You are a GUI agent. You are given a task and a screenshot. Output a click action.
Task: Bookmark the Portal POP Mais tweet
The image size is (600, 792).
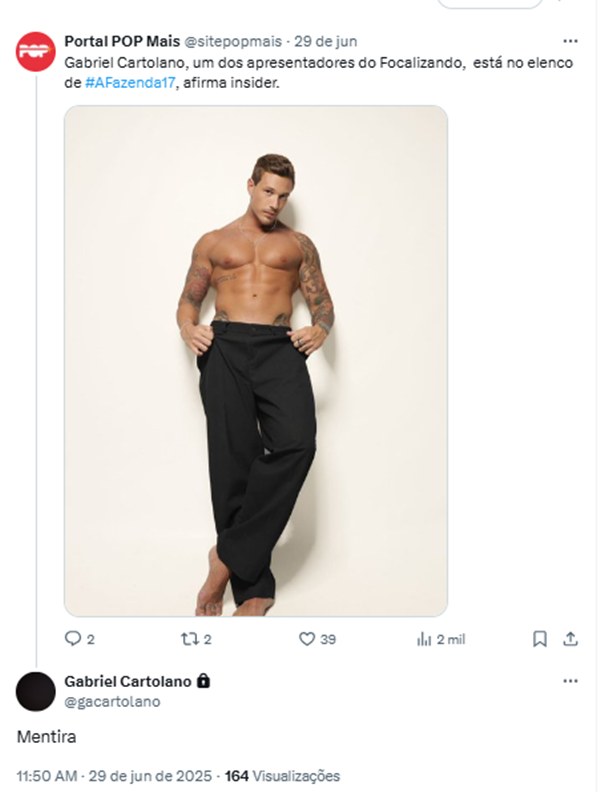[x=540, y=639]
